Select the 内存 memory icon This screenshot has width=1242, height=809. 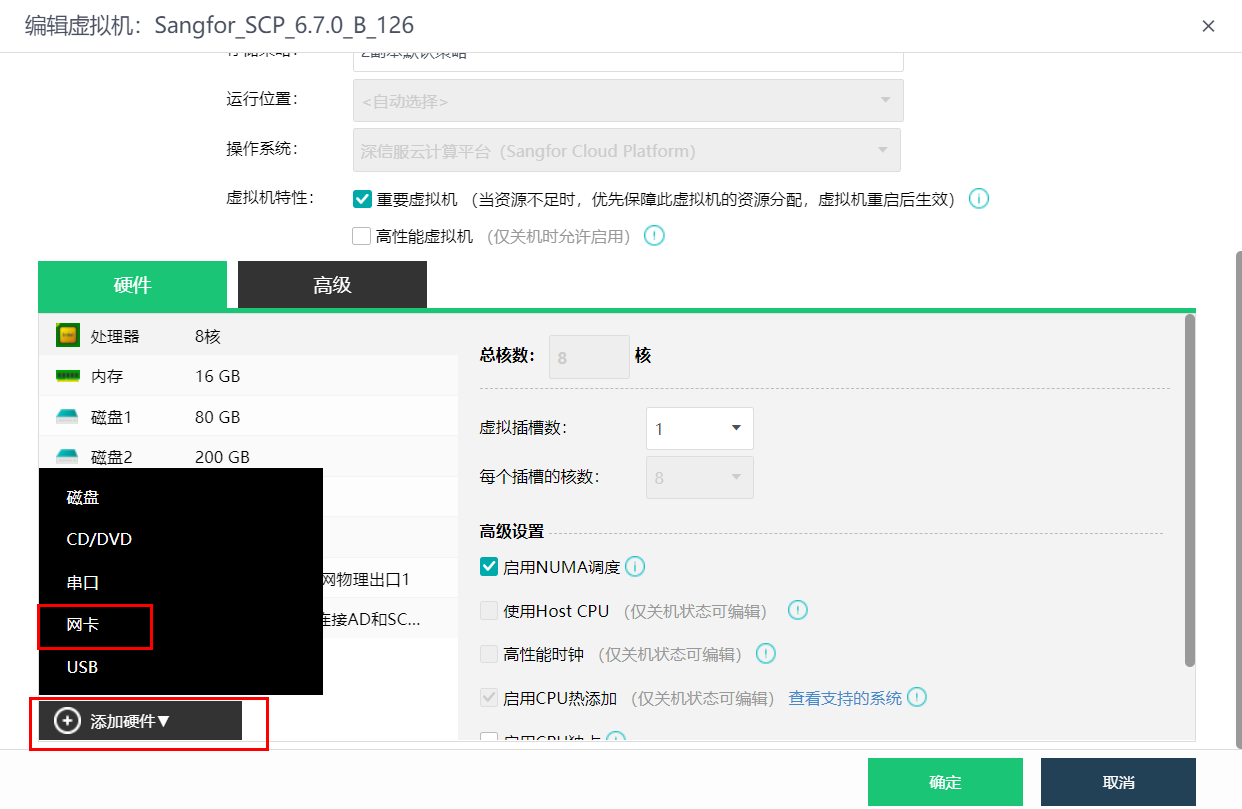(x=68, y=376)
